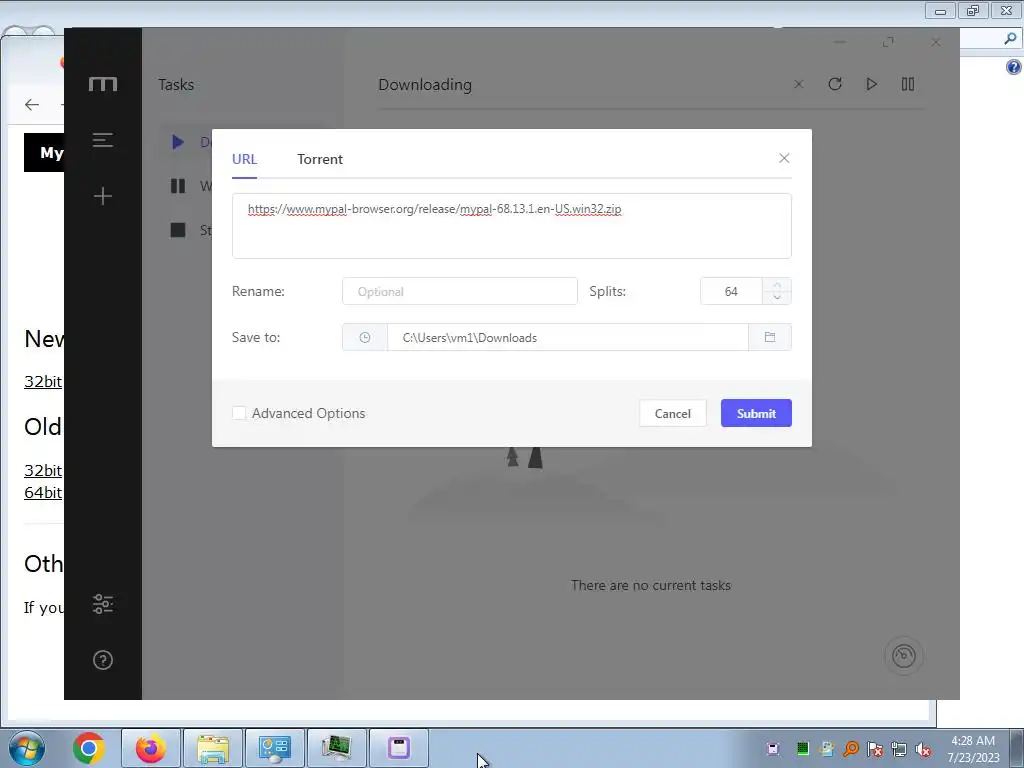Click the Motrix logo in the sidebar
Screen dimensions: 1024x768
click(x=103, y=84)
